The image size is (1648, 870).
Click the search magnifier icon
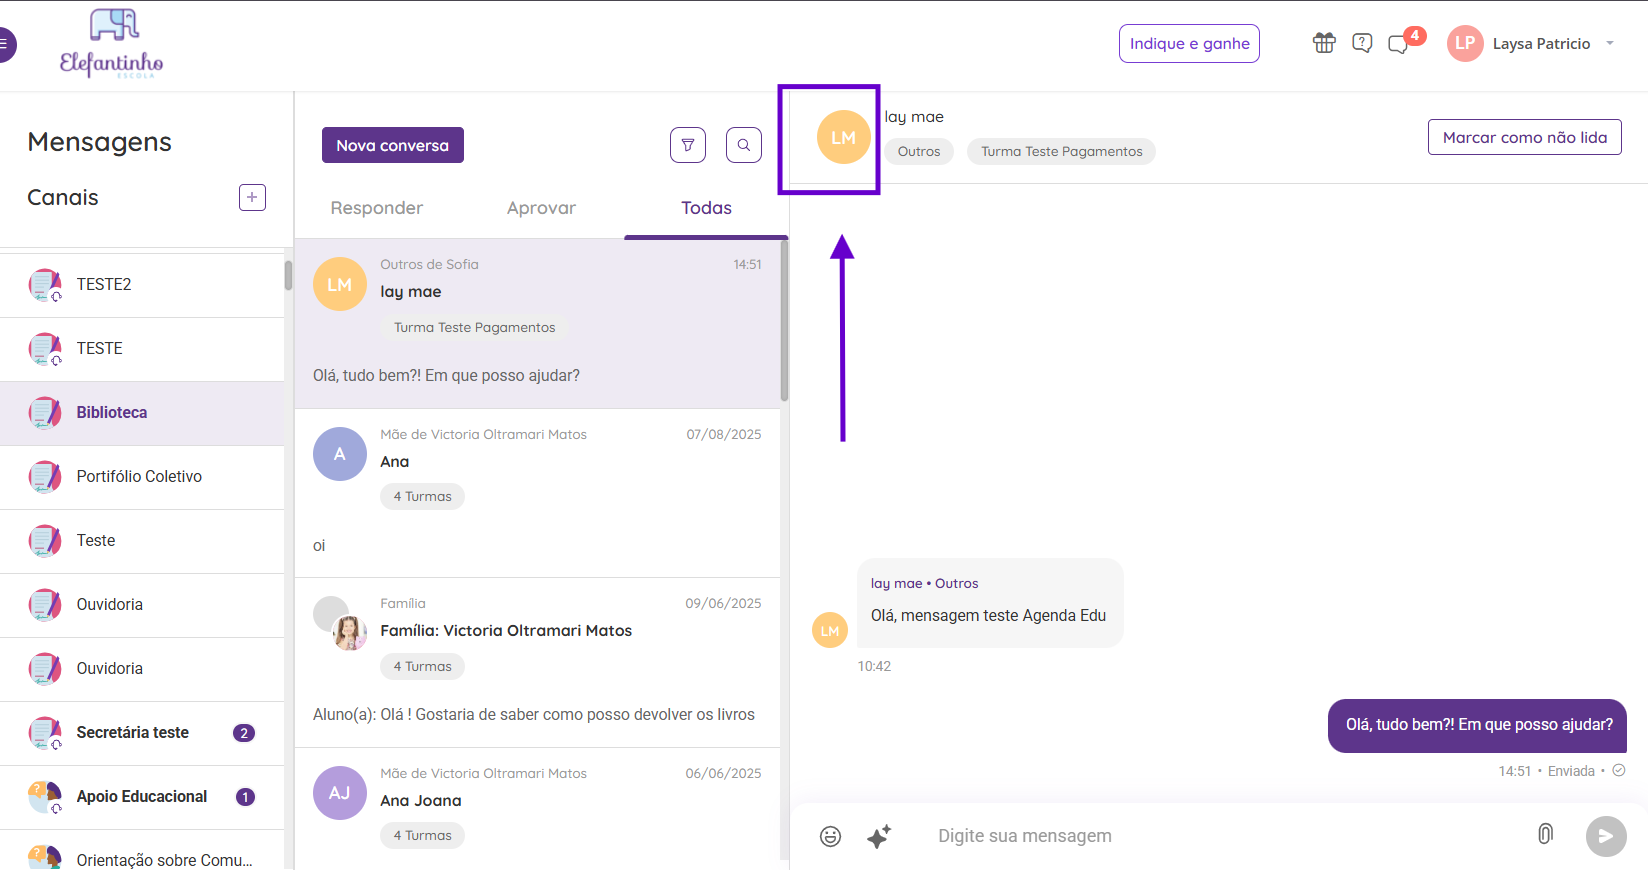(x=744, y=145)
